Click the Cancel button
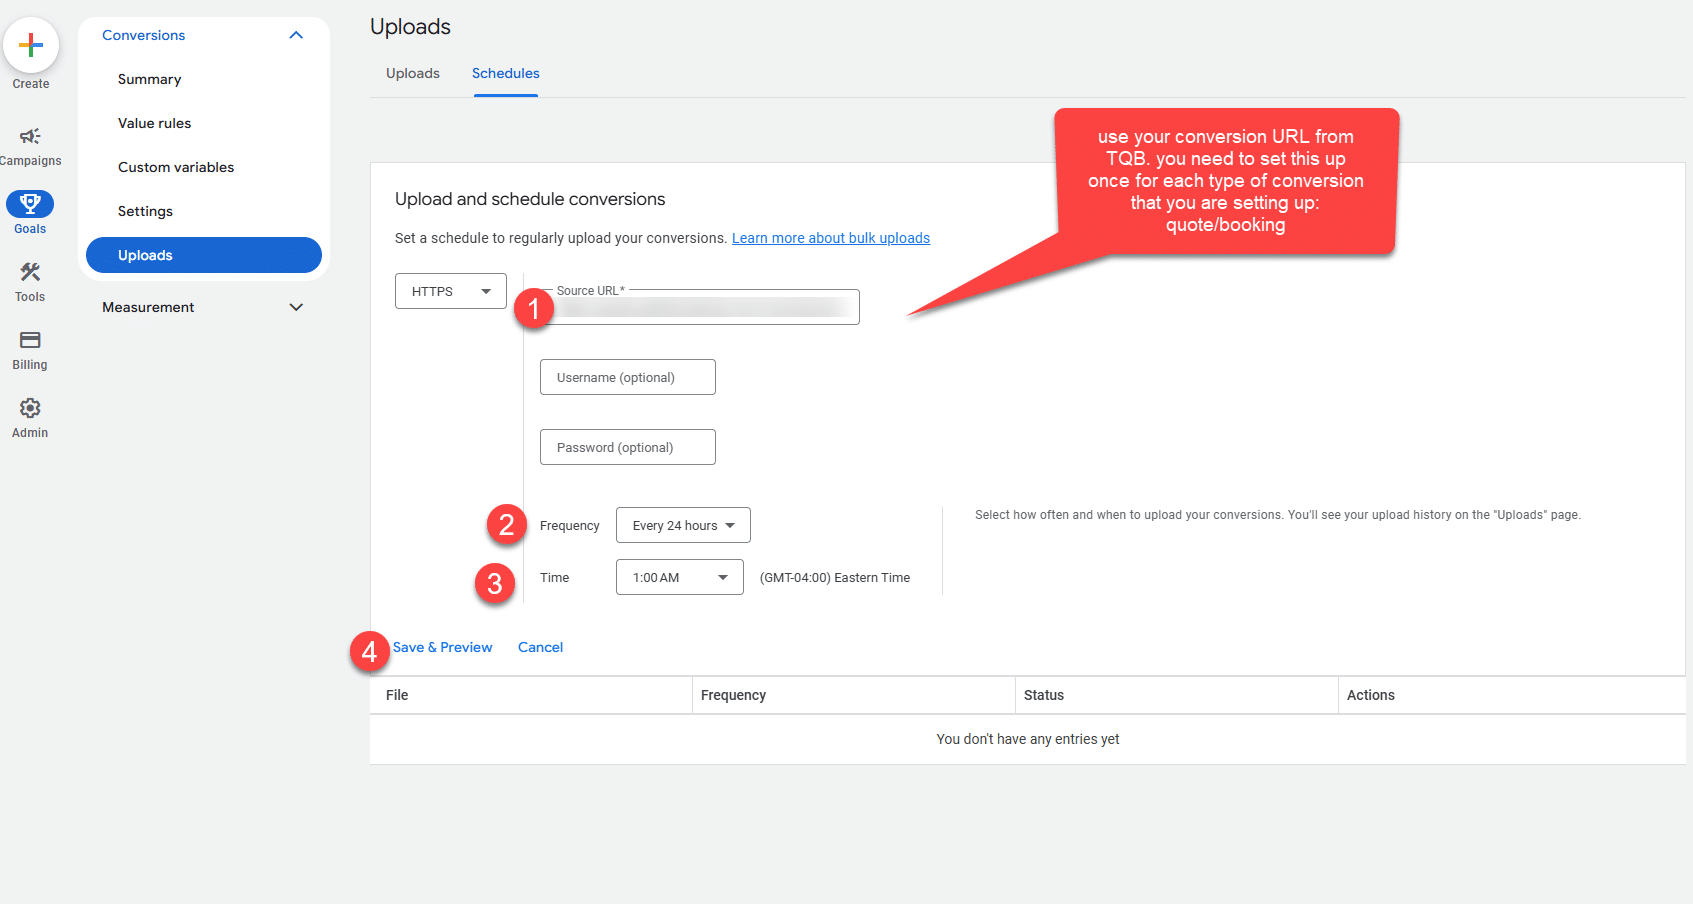 pos(540,647)
